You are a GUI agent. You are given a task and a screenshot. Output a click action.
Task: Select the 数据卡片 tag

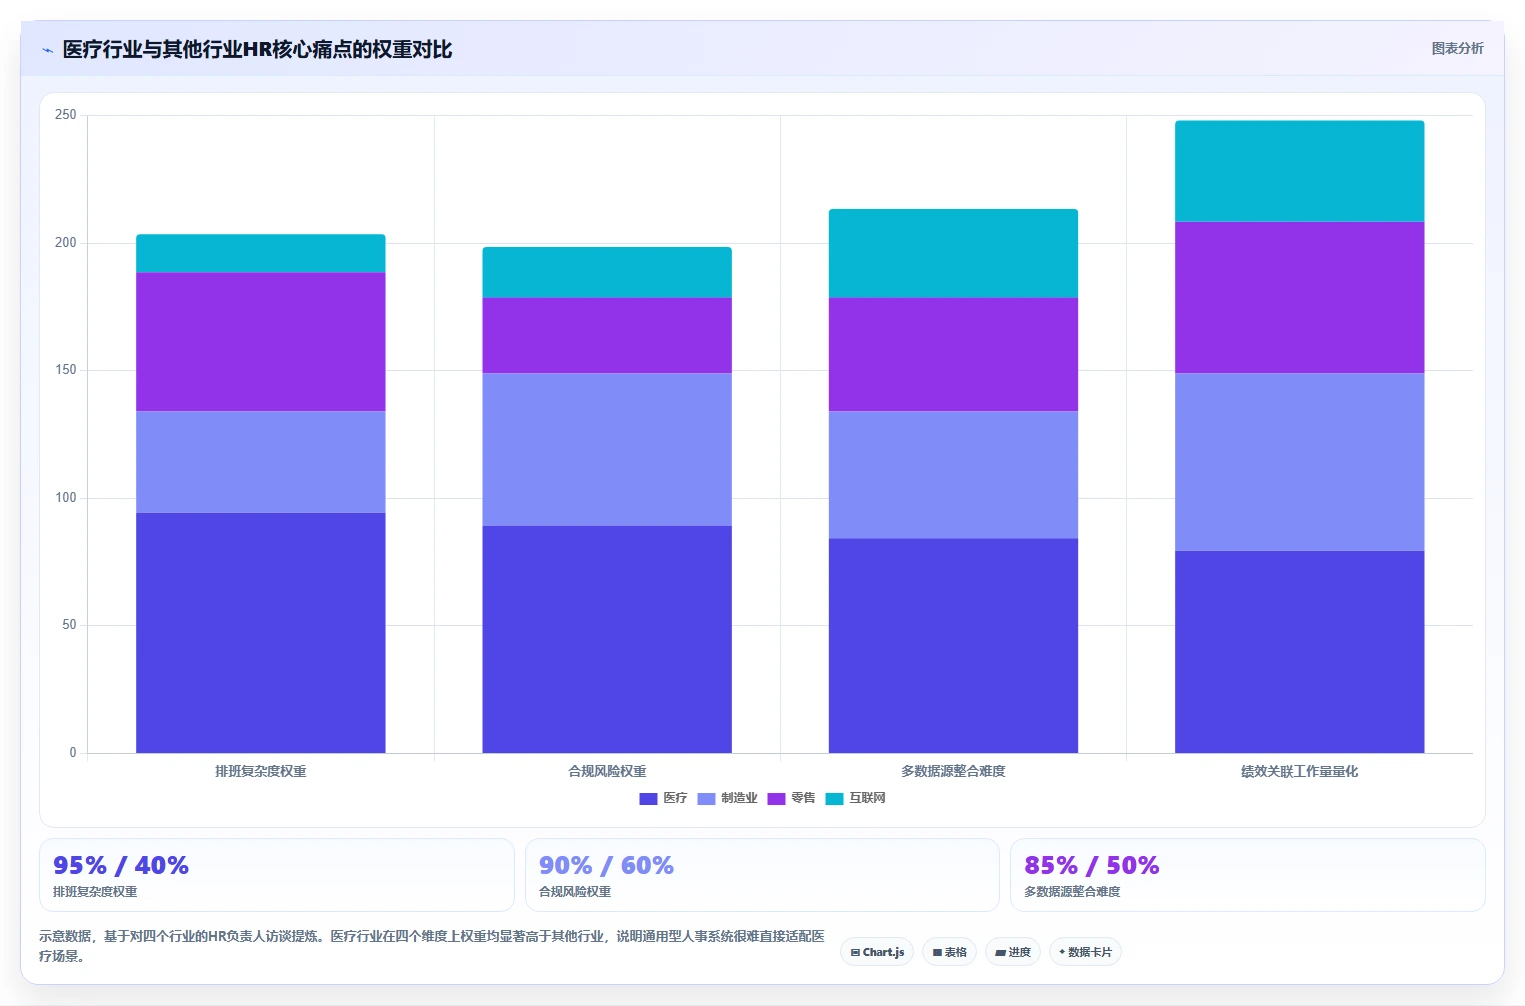click(1085, 952)
